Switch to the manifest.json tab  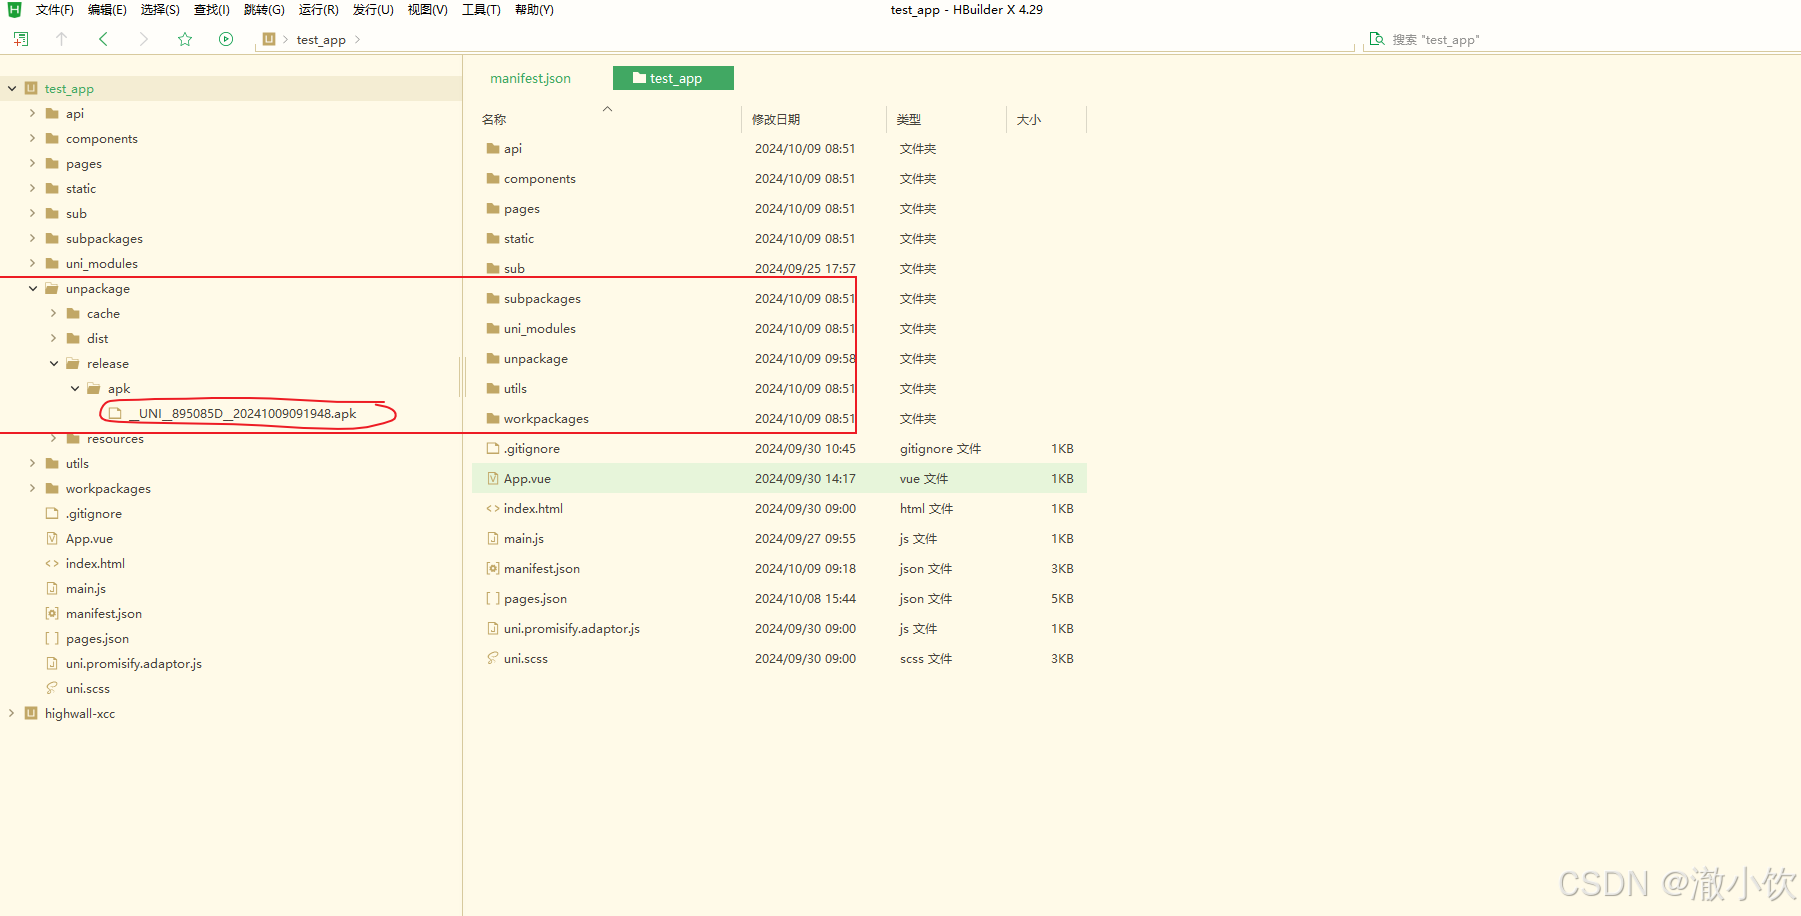pyautogui.click(x=530, y=78)
